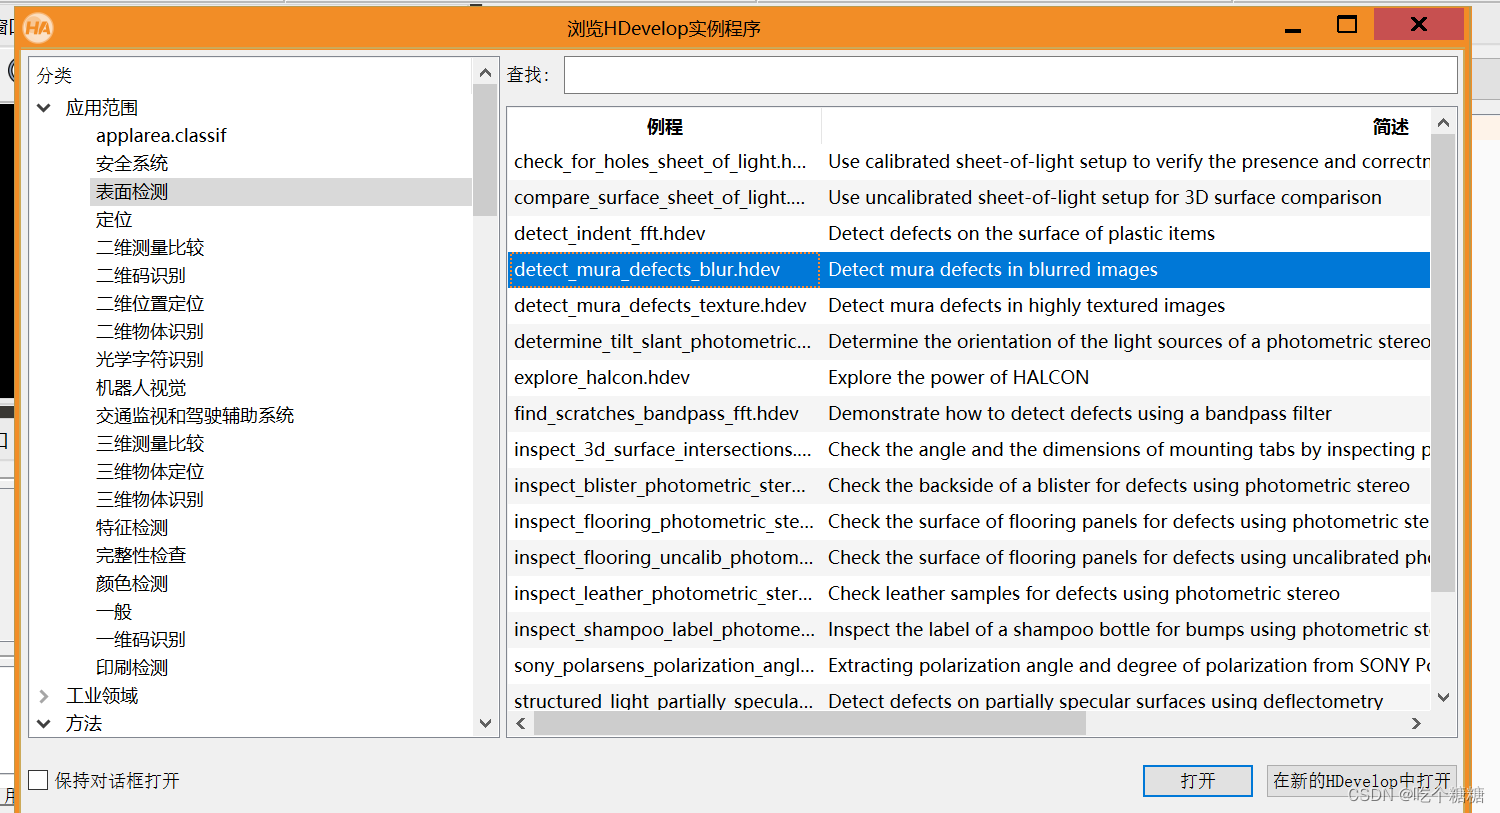
Task: Collapse the 方法 category
Action: click(44, 724)
